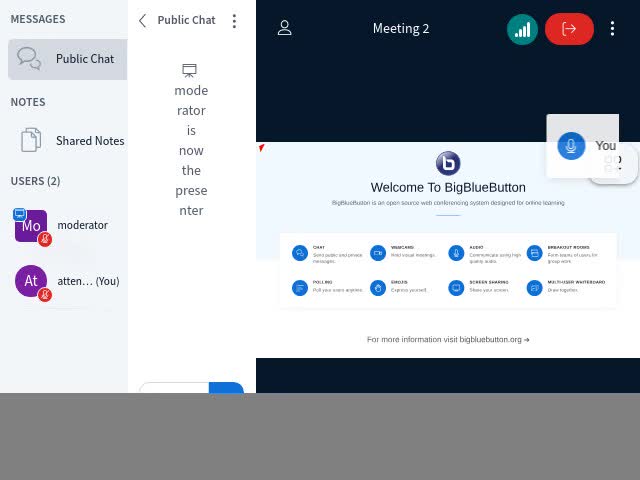
Task: Click the Public Chat panel title
Action: (187, 20)
